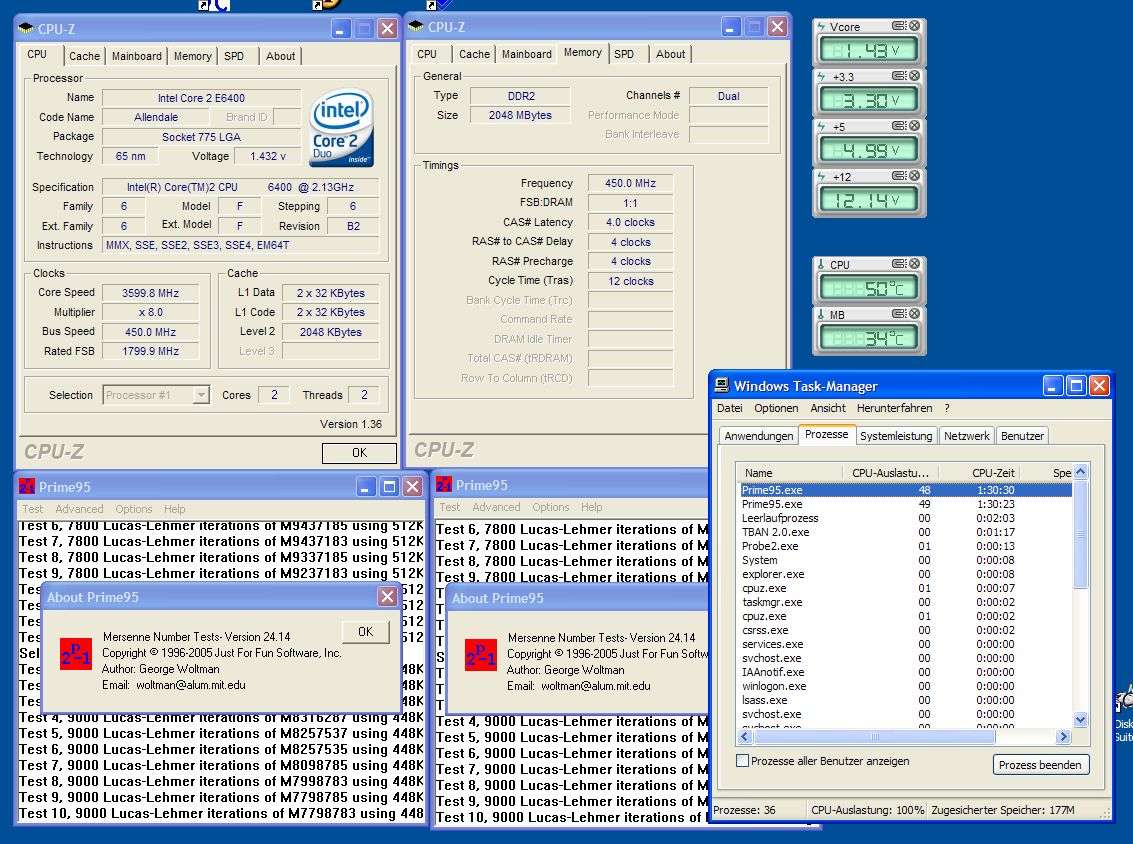Select the winlogon.exe process row

click(905, 686)
